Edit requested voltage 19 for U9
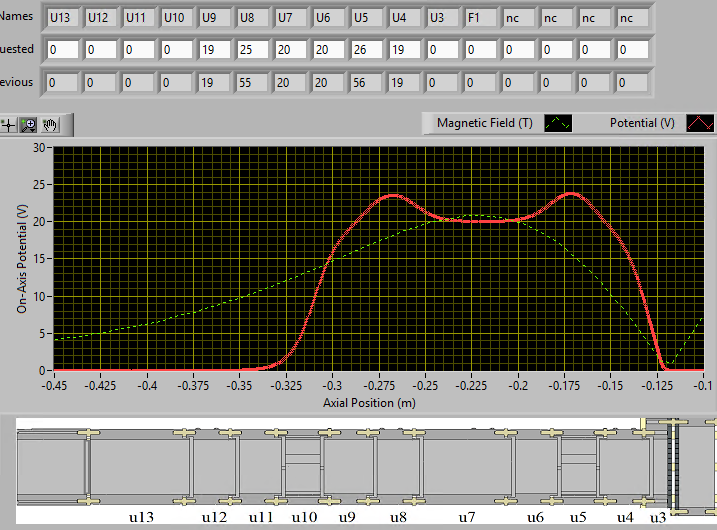This screenshot has width=717, height=530. (x=214, y=49)
